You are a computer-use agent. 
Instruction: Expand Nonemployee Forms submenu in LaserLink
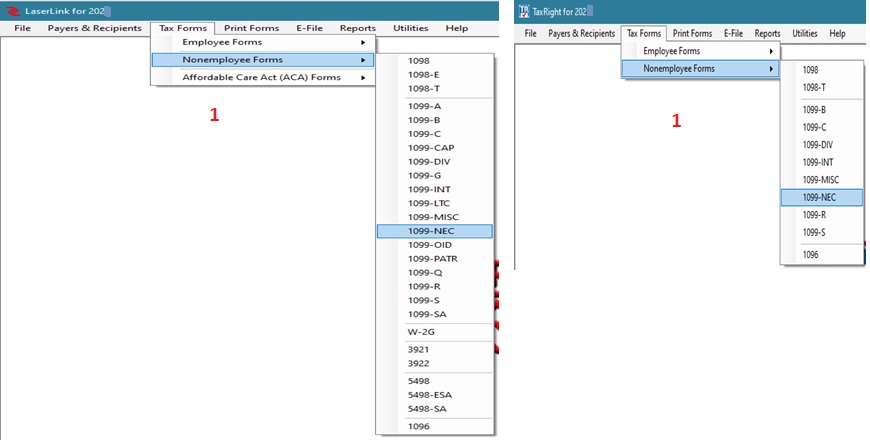263,60
